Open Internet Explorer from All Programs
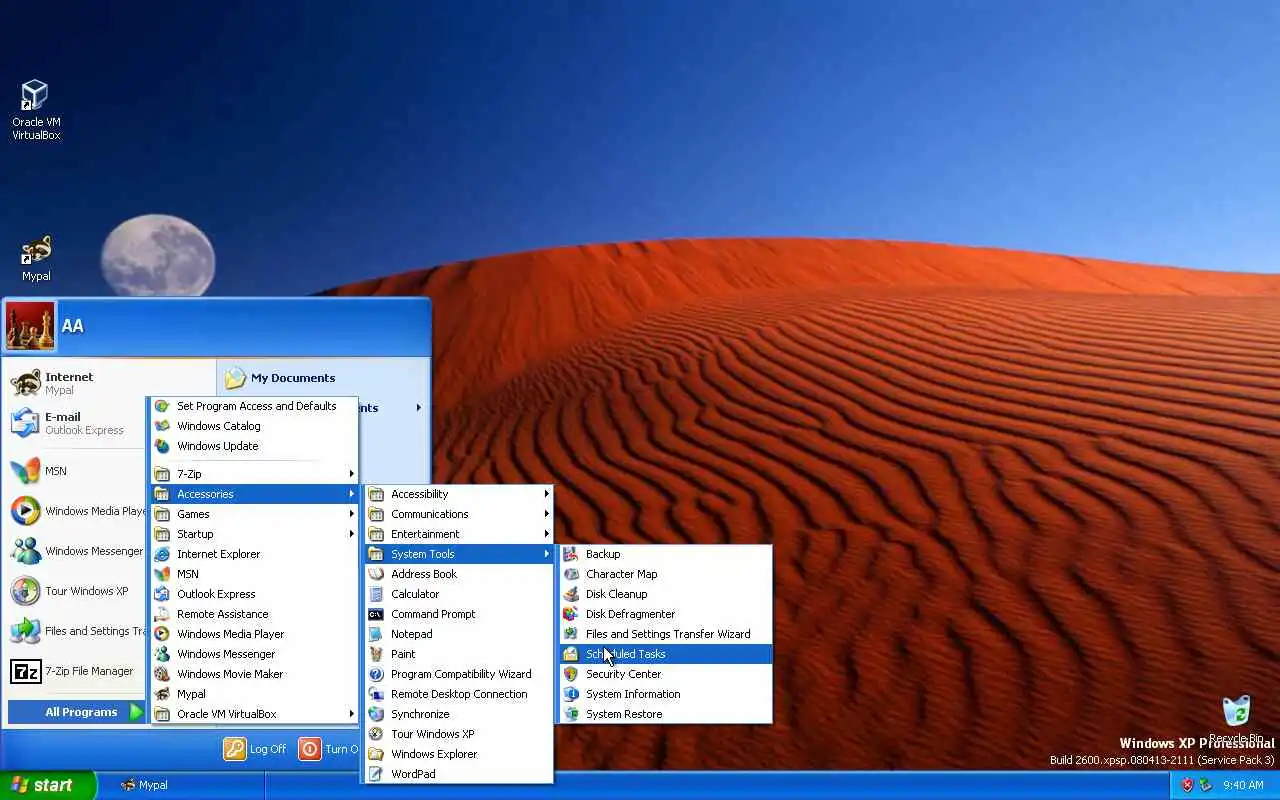Image resolution: width=1280 pixels, height=800 pixels. coord(254,554)
